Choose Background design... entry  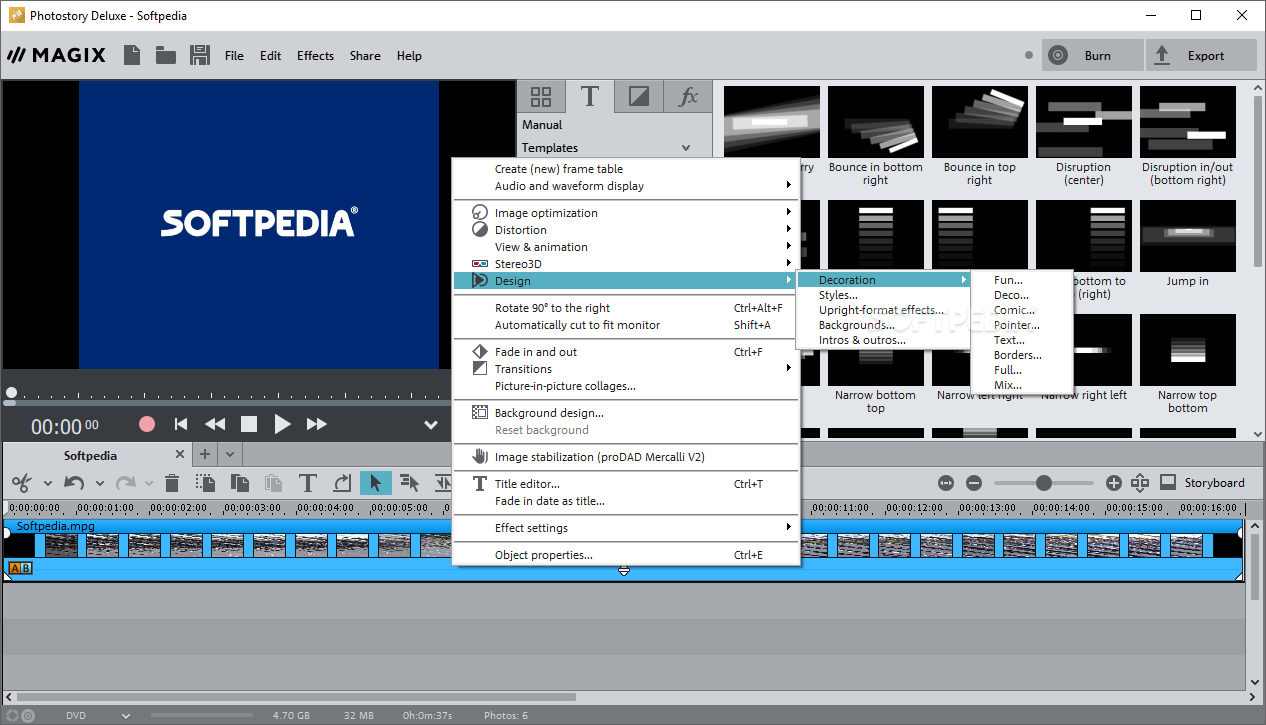(x=625, y=413)
